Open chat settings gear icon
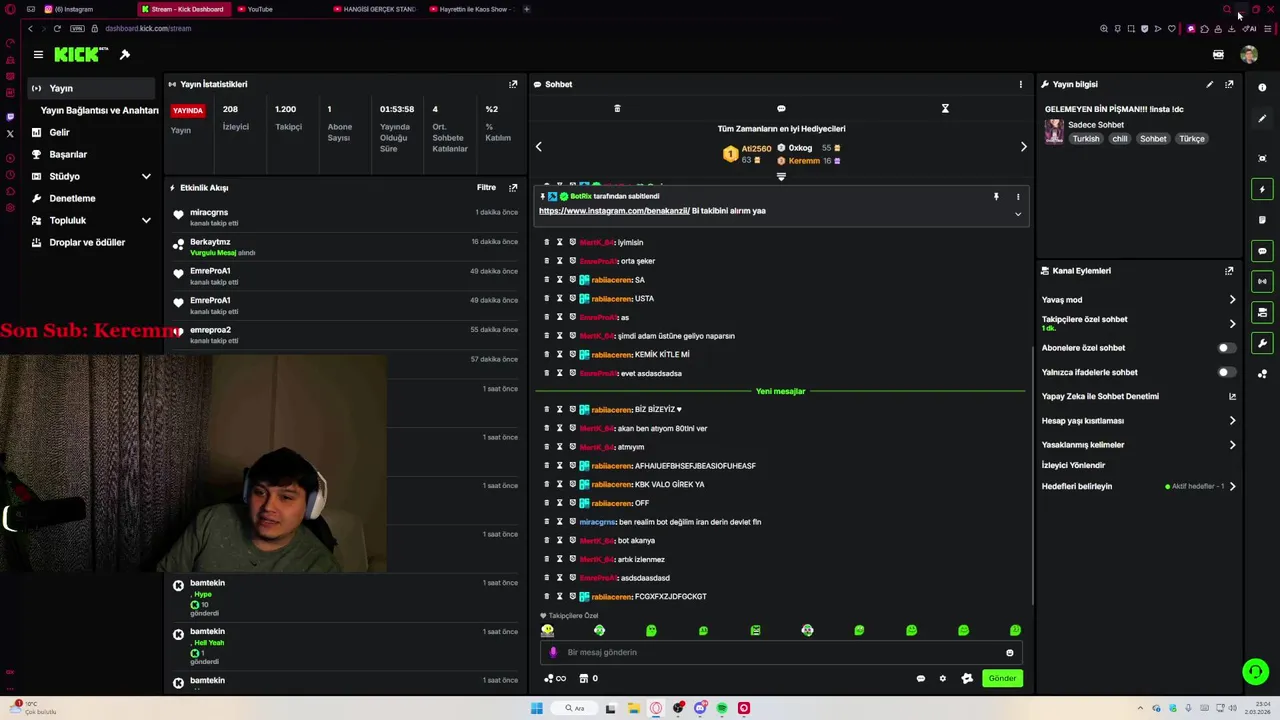 (942, 678)
